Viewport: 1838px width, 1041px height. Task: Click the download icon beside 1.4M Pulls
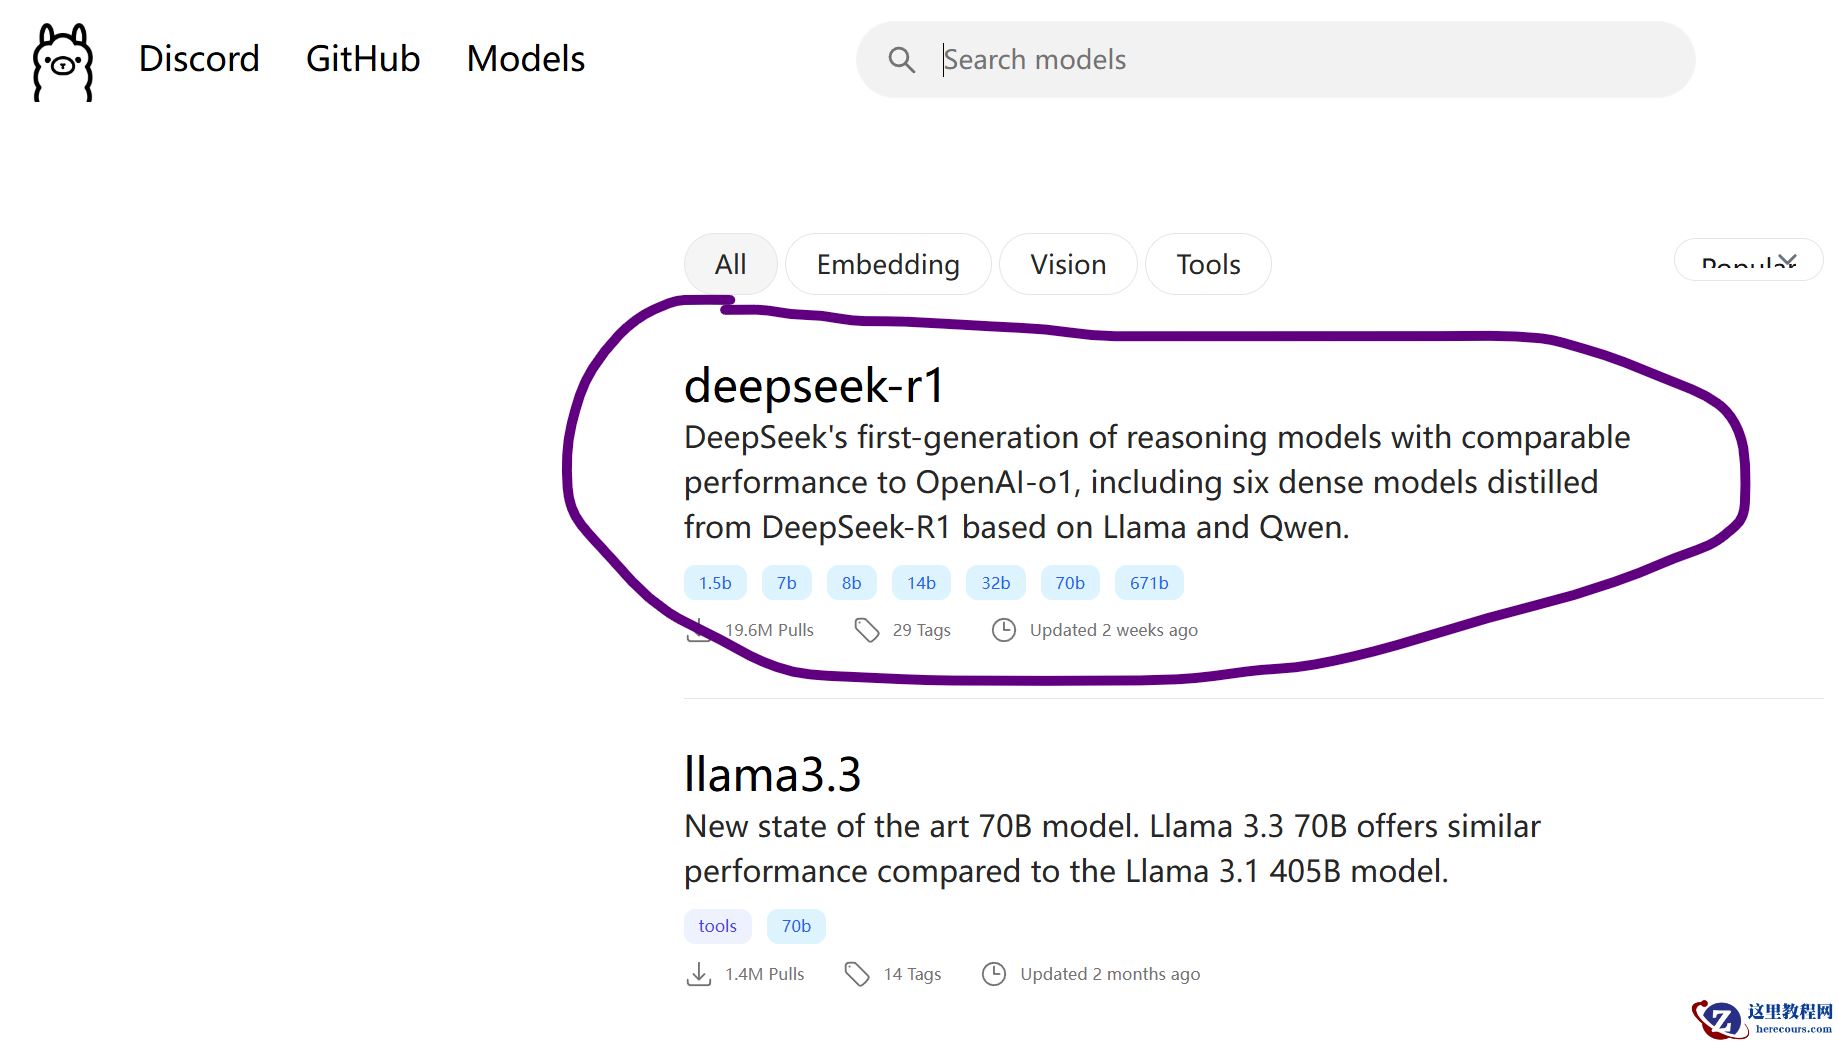pyautogui.click(x=699, y=974)
